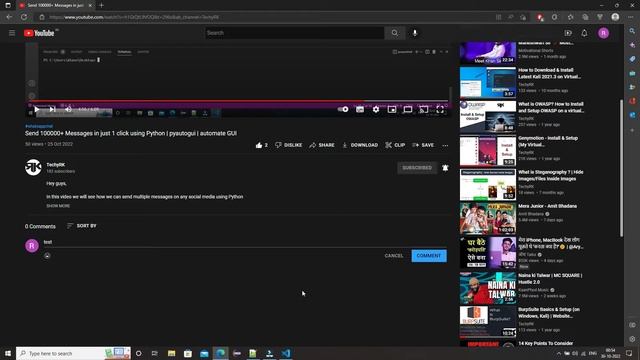Open the player settings gear

(x=376, y=109)
